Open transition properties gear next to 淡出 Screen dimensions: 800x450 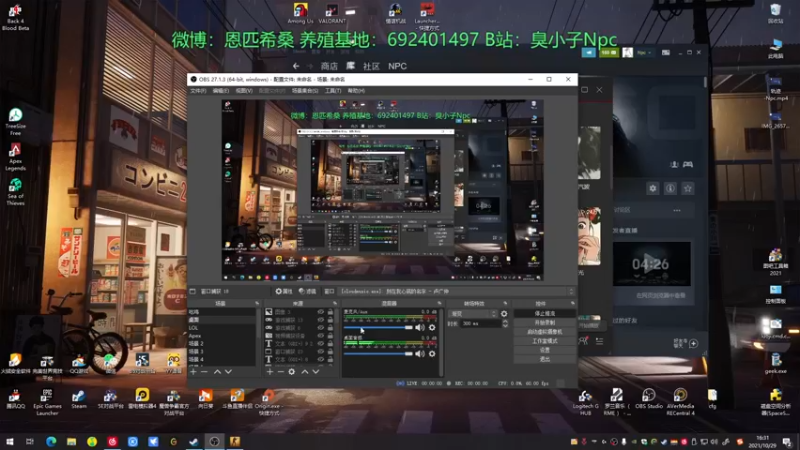[x=504, y=314]
